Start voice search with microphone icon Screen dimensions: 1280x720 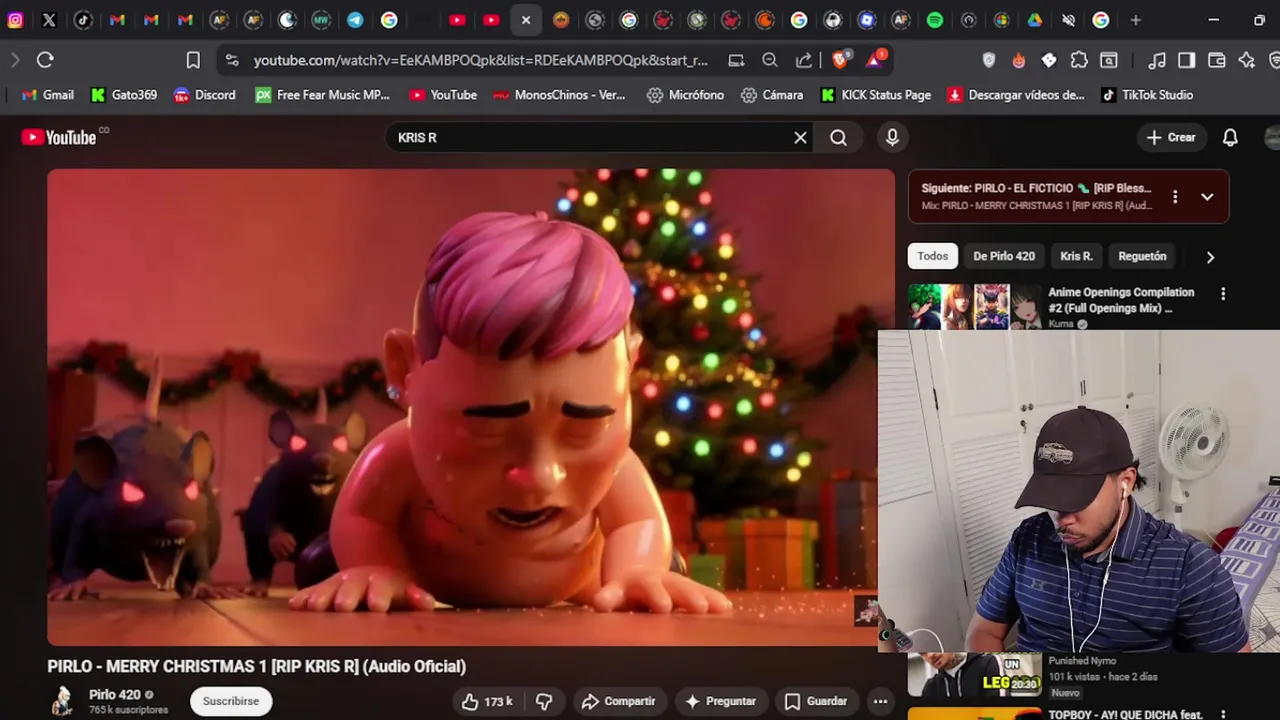[x=892, y=138]
